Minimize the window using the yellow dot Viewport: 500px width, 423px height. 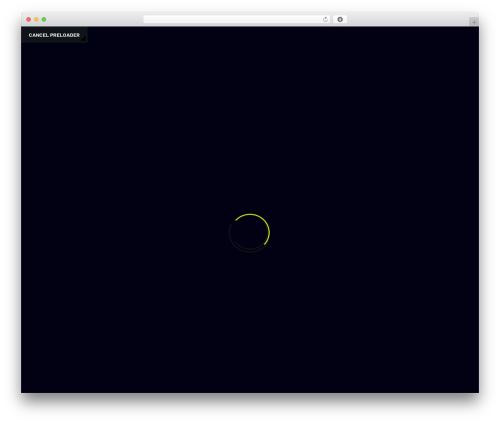(36, 20)
